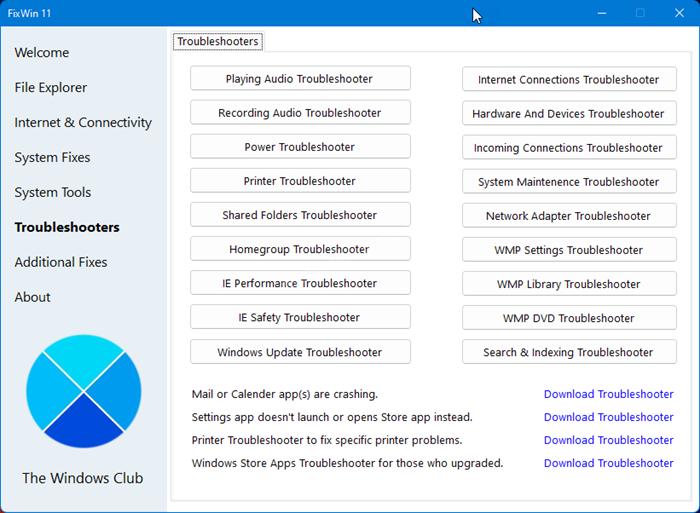
Task: Select Internet & Connectivity in sidebar
Action: click(83, 123)
